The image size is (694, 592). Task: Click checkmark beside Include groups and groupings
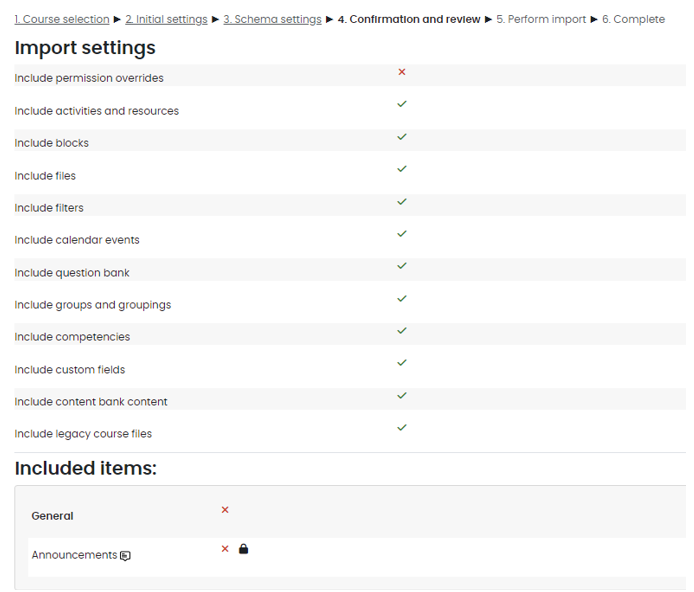pyautogui.click(x=402, y=298)
